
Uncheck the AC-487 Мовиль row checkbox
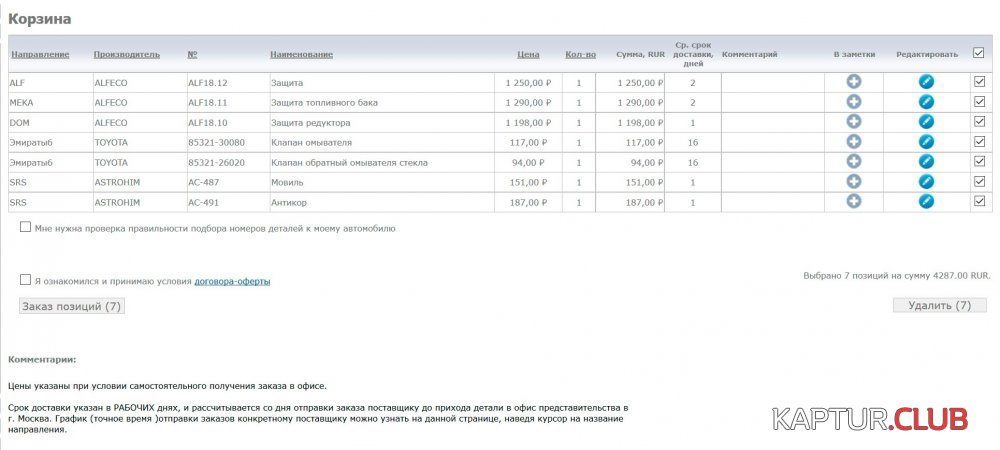(x=979, y=182)
